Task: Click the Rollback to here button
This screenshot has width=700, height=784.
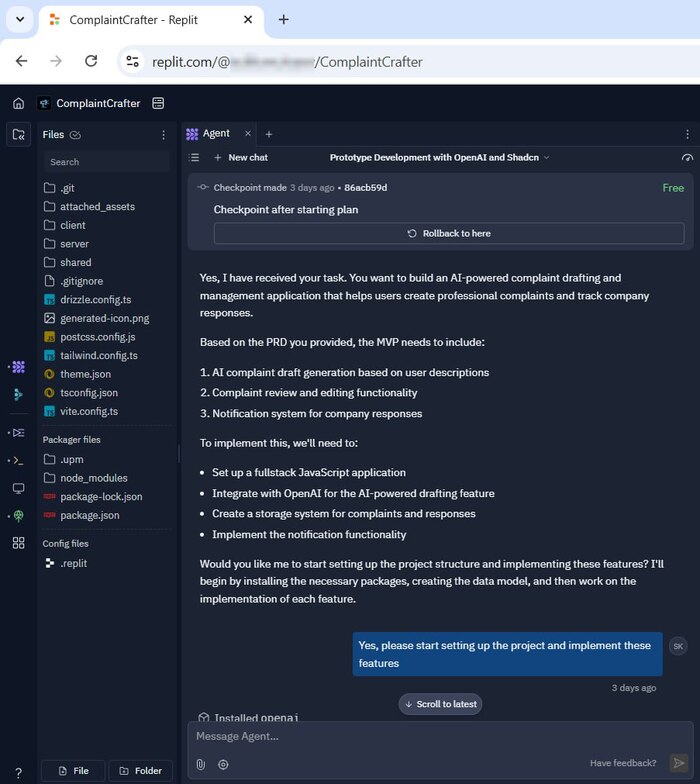Action: pyautogui.click(x=449, y=233)
